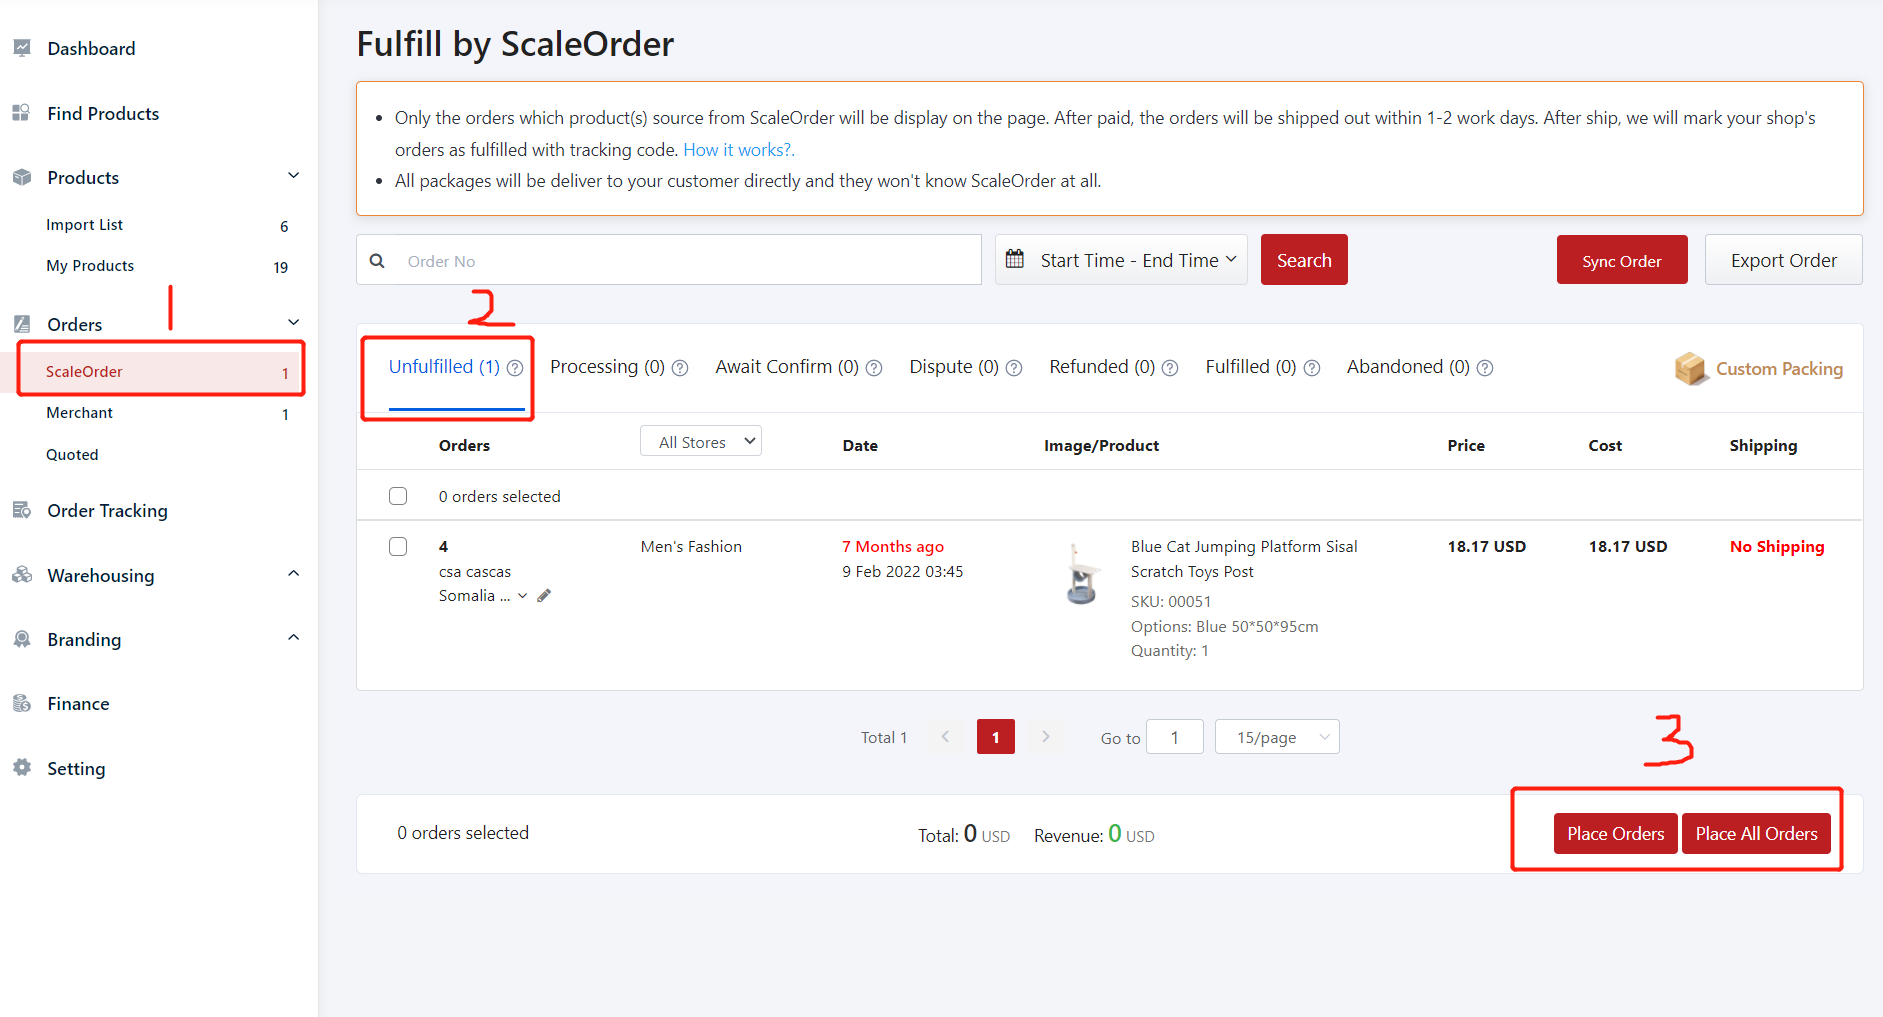Click the Orders sidebar icon
Screen dimensions: 1883x1017
coord(21,324)
